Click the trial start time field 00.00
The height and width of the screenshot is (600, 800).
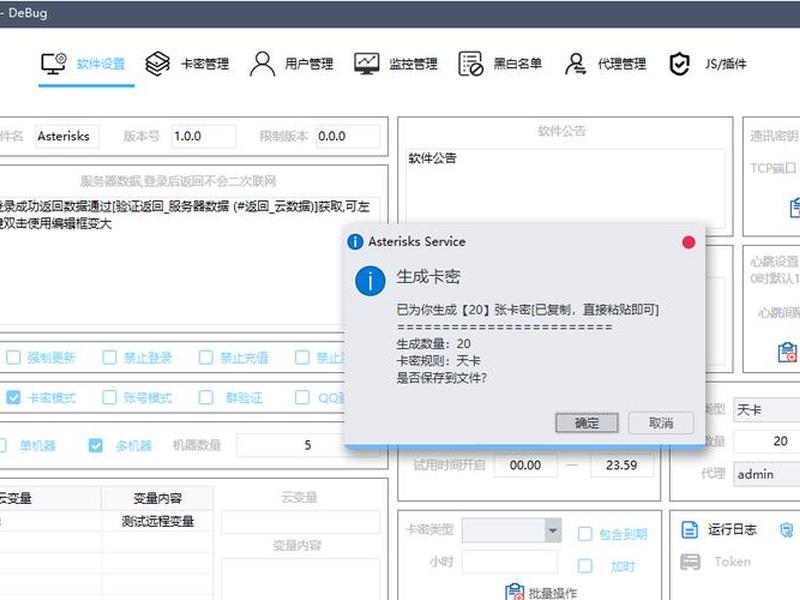pyautogui.click(x=525, y=465)
